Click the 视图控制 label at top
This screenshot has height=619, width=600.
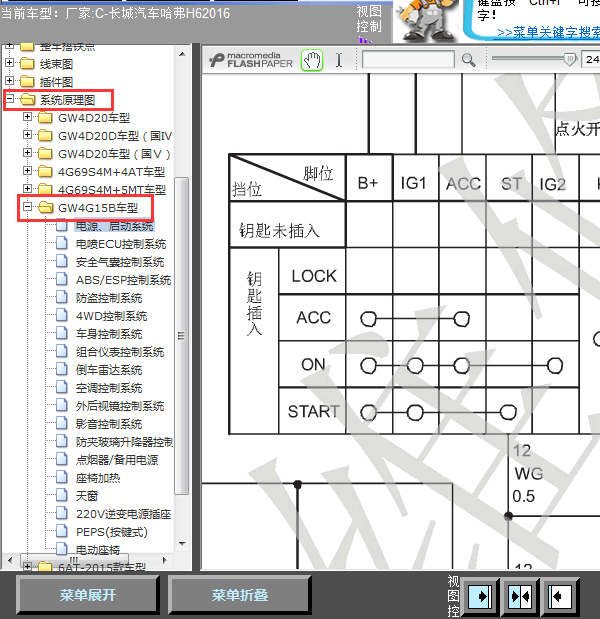coord(369,19)
